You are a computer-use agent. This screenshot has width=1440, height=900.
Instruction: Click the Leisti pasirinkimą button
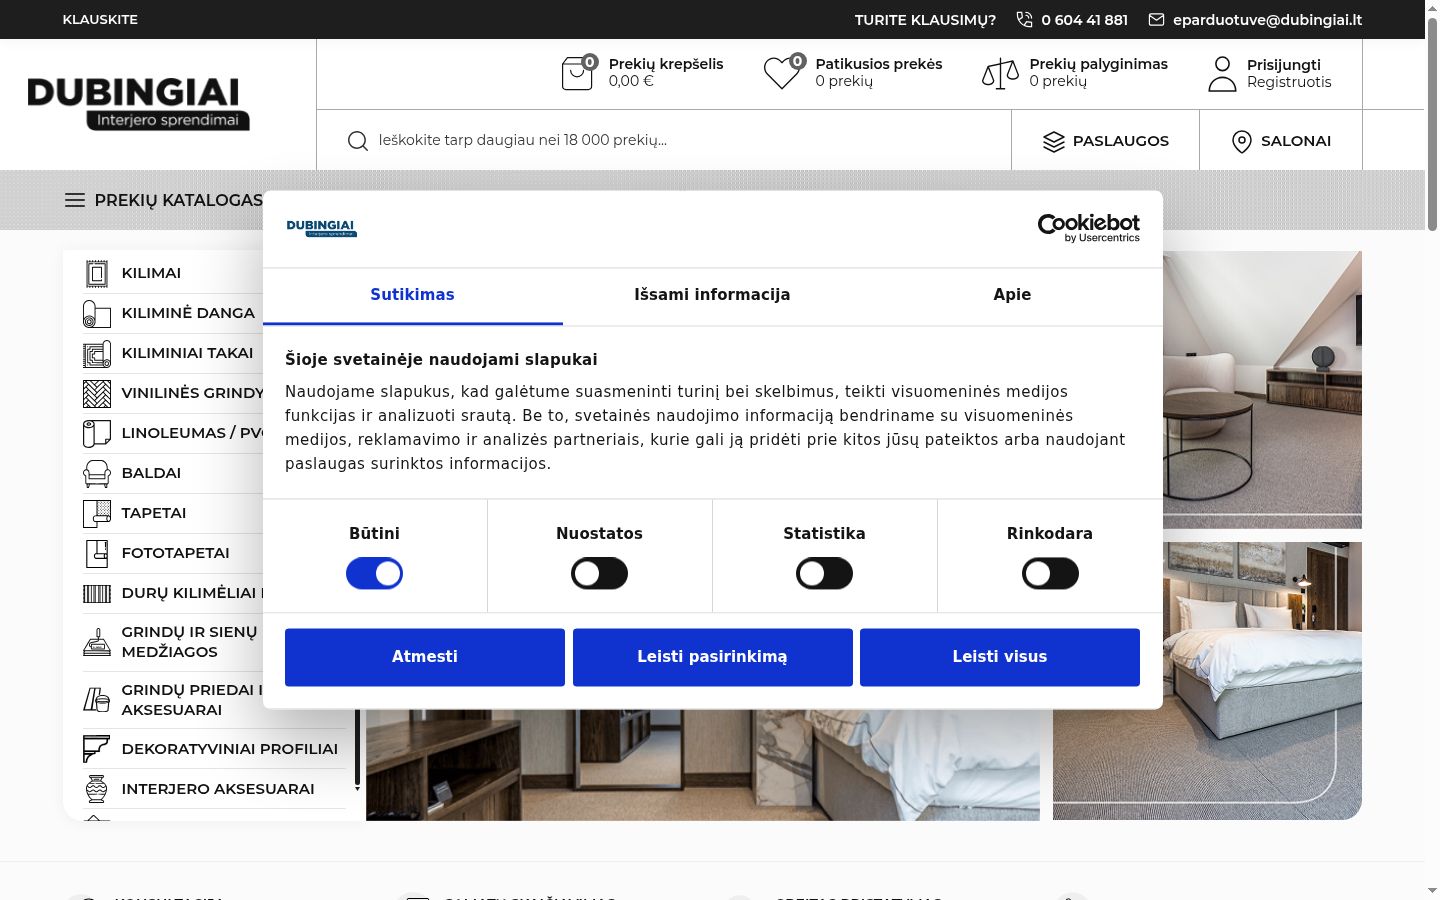[713, 657]
